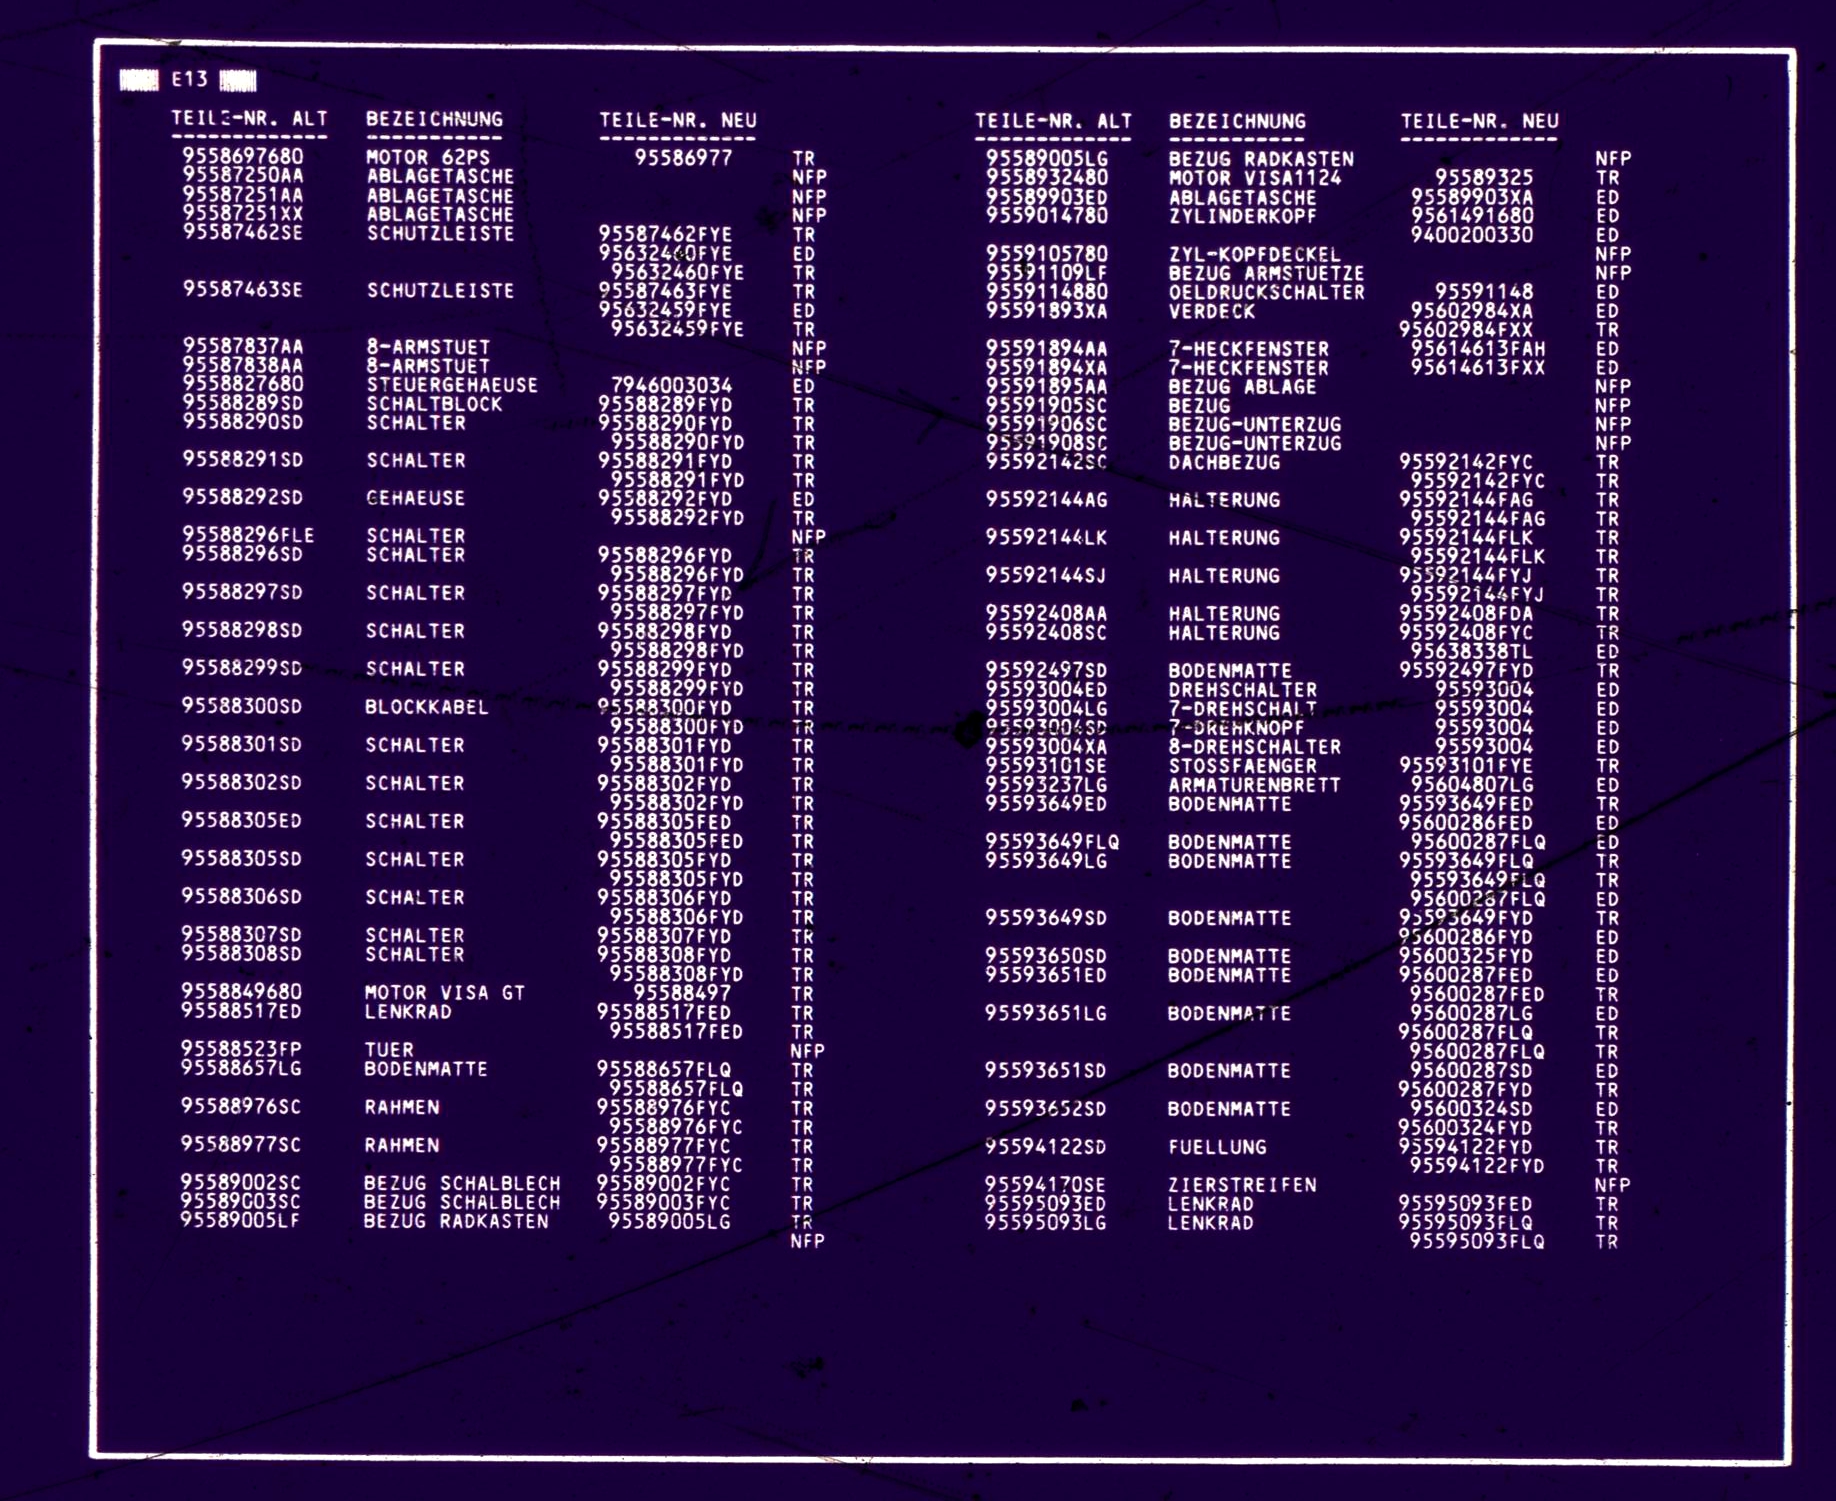Click new part number 95600325FYD
This screenshot has height=1501, width=1836.
tap(1465, 956)
